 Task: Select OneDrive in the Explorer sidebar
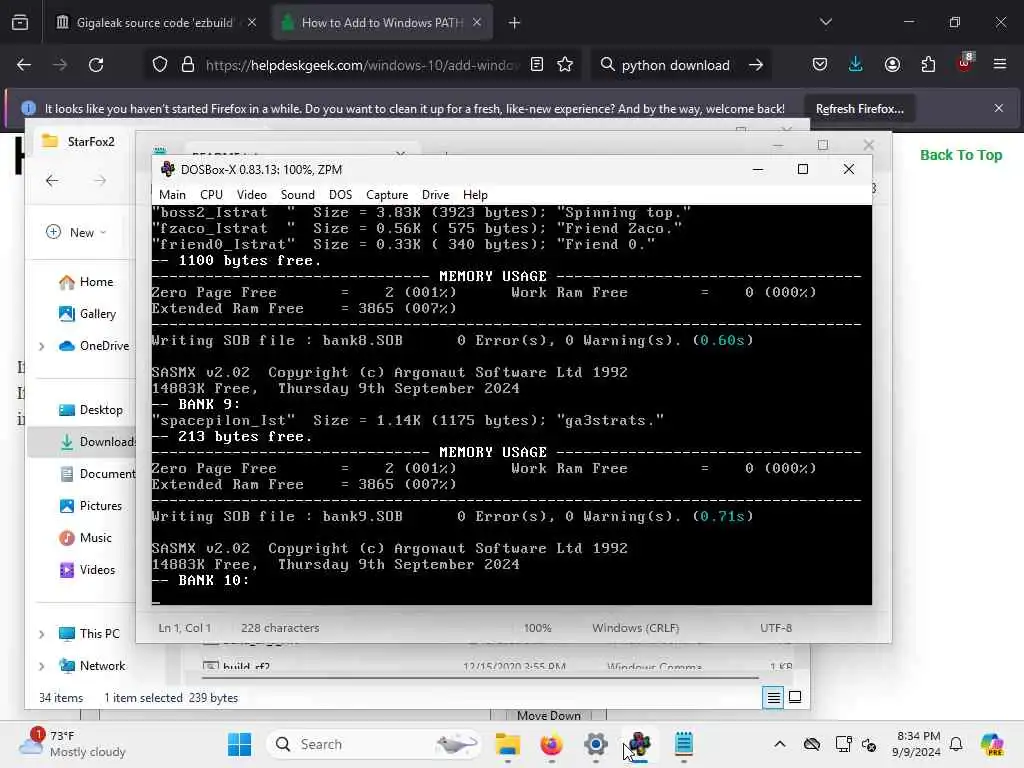point(94,346)
